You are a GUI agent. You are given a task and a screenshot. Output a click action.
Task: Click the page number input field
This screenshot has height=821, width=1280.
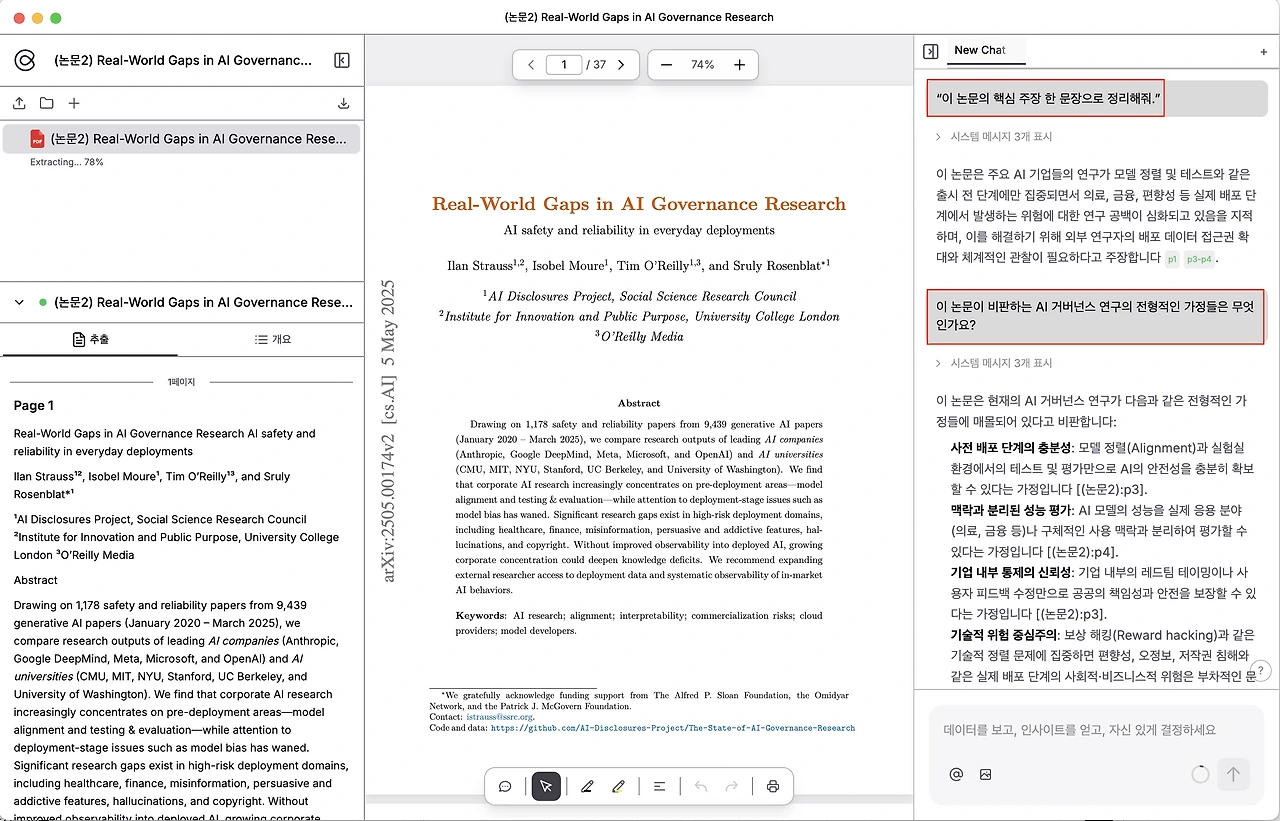click(564, 65)
